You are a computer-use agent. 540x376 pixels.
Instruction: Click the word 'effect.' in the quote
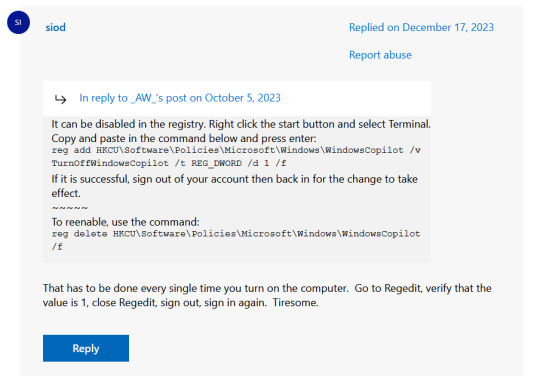coord(66,194)
